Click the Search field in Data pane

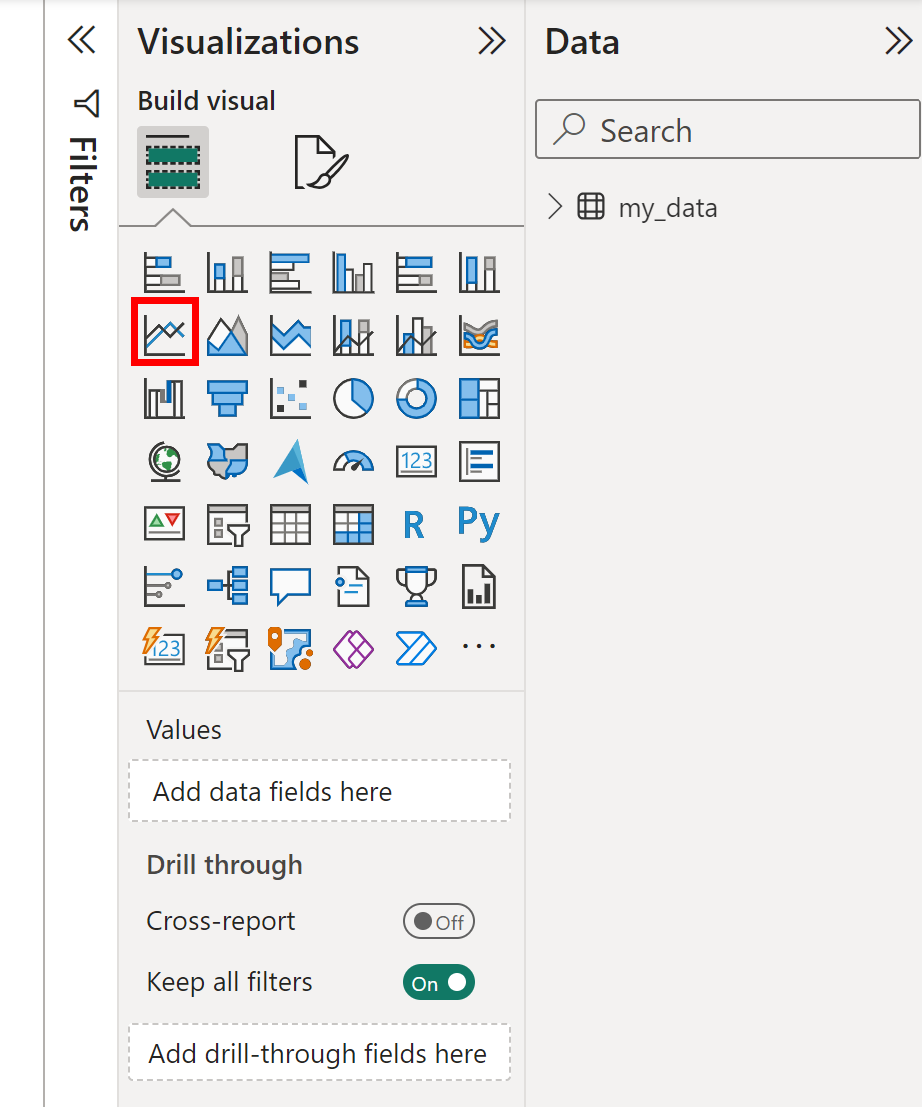click(x=727, y=129)
